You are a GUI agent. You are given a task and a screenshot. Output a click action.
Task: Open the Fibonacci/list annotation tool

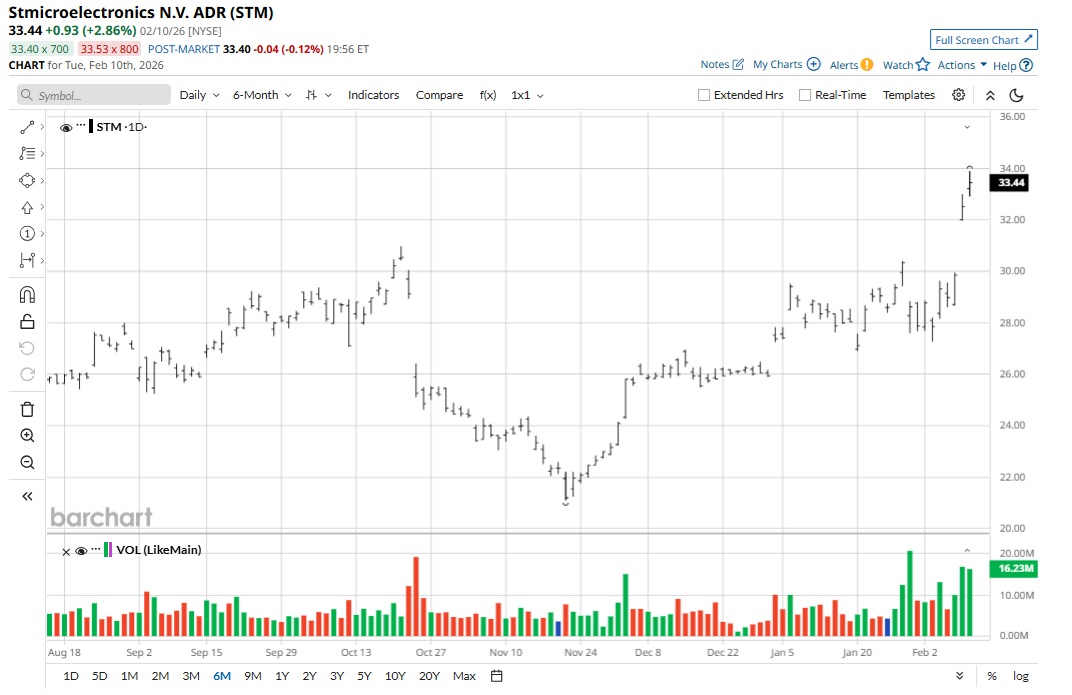pos(27,154)
